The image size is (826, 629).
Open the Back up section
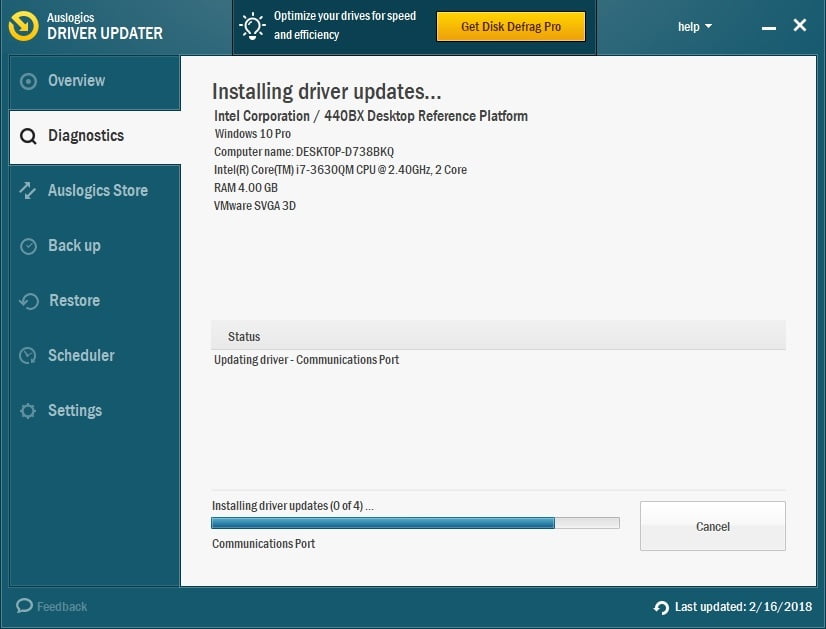95,247
